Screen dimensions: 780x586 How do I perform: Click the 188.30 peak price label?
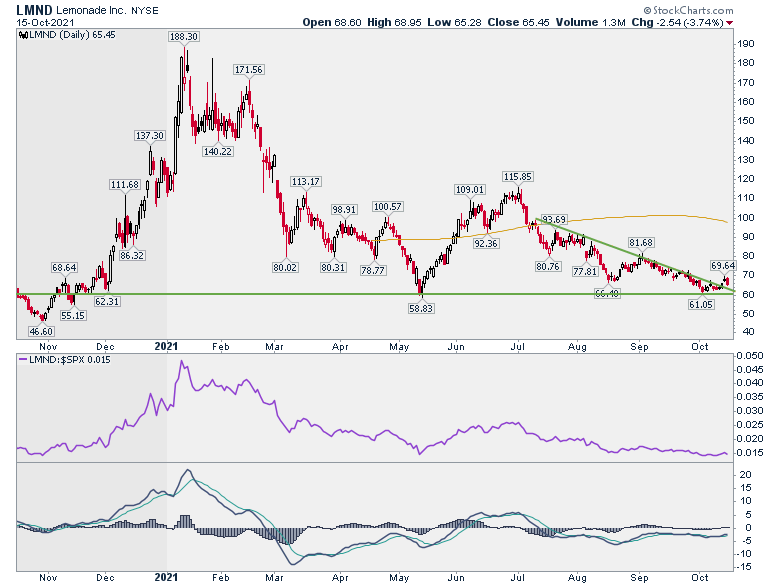point(184,37)
